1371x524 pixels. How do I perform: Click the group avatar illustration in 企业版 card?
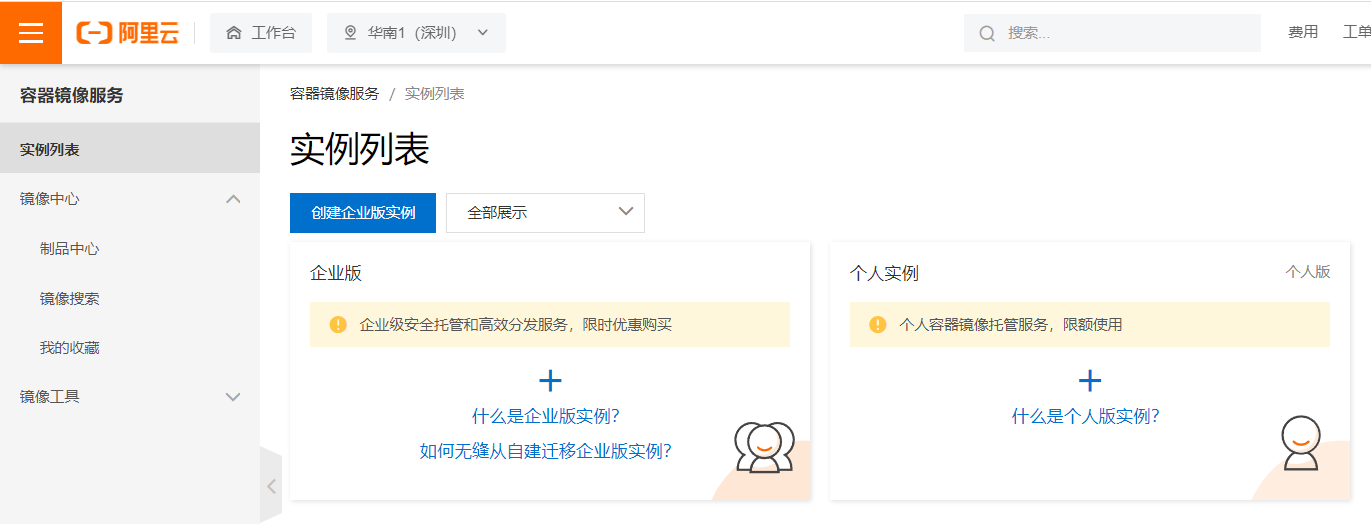(x=764, y=447)
